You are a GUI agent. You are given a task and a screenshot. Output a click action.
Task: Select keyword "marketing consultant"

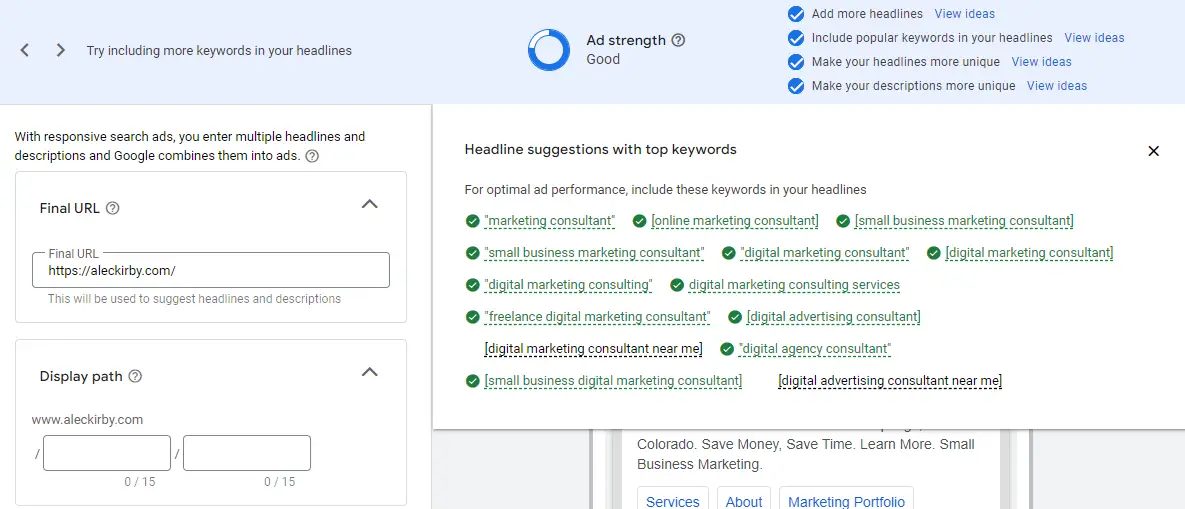[549, 221]
